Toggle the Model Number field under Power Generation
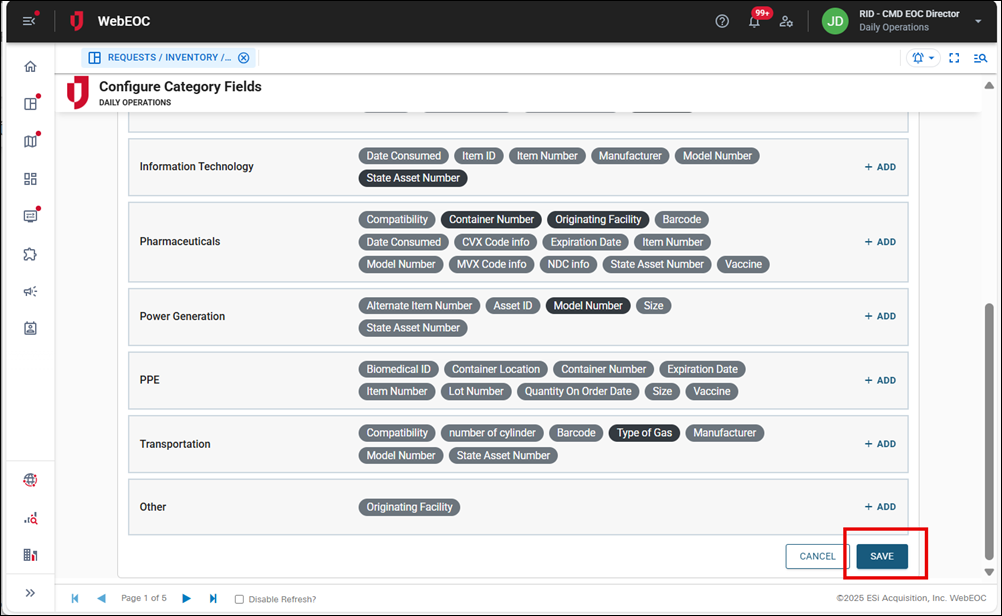The width and height of the screenshot is (1002, 616). 588,305
